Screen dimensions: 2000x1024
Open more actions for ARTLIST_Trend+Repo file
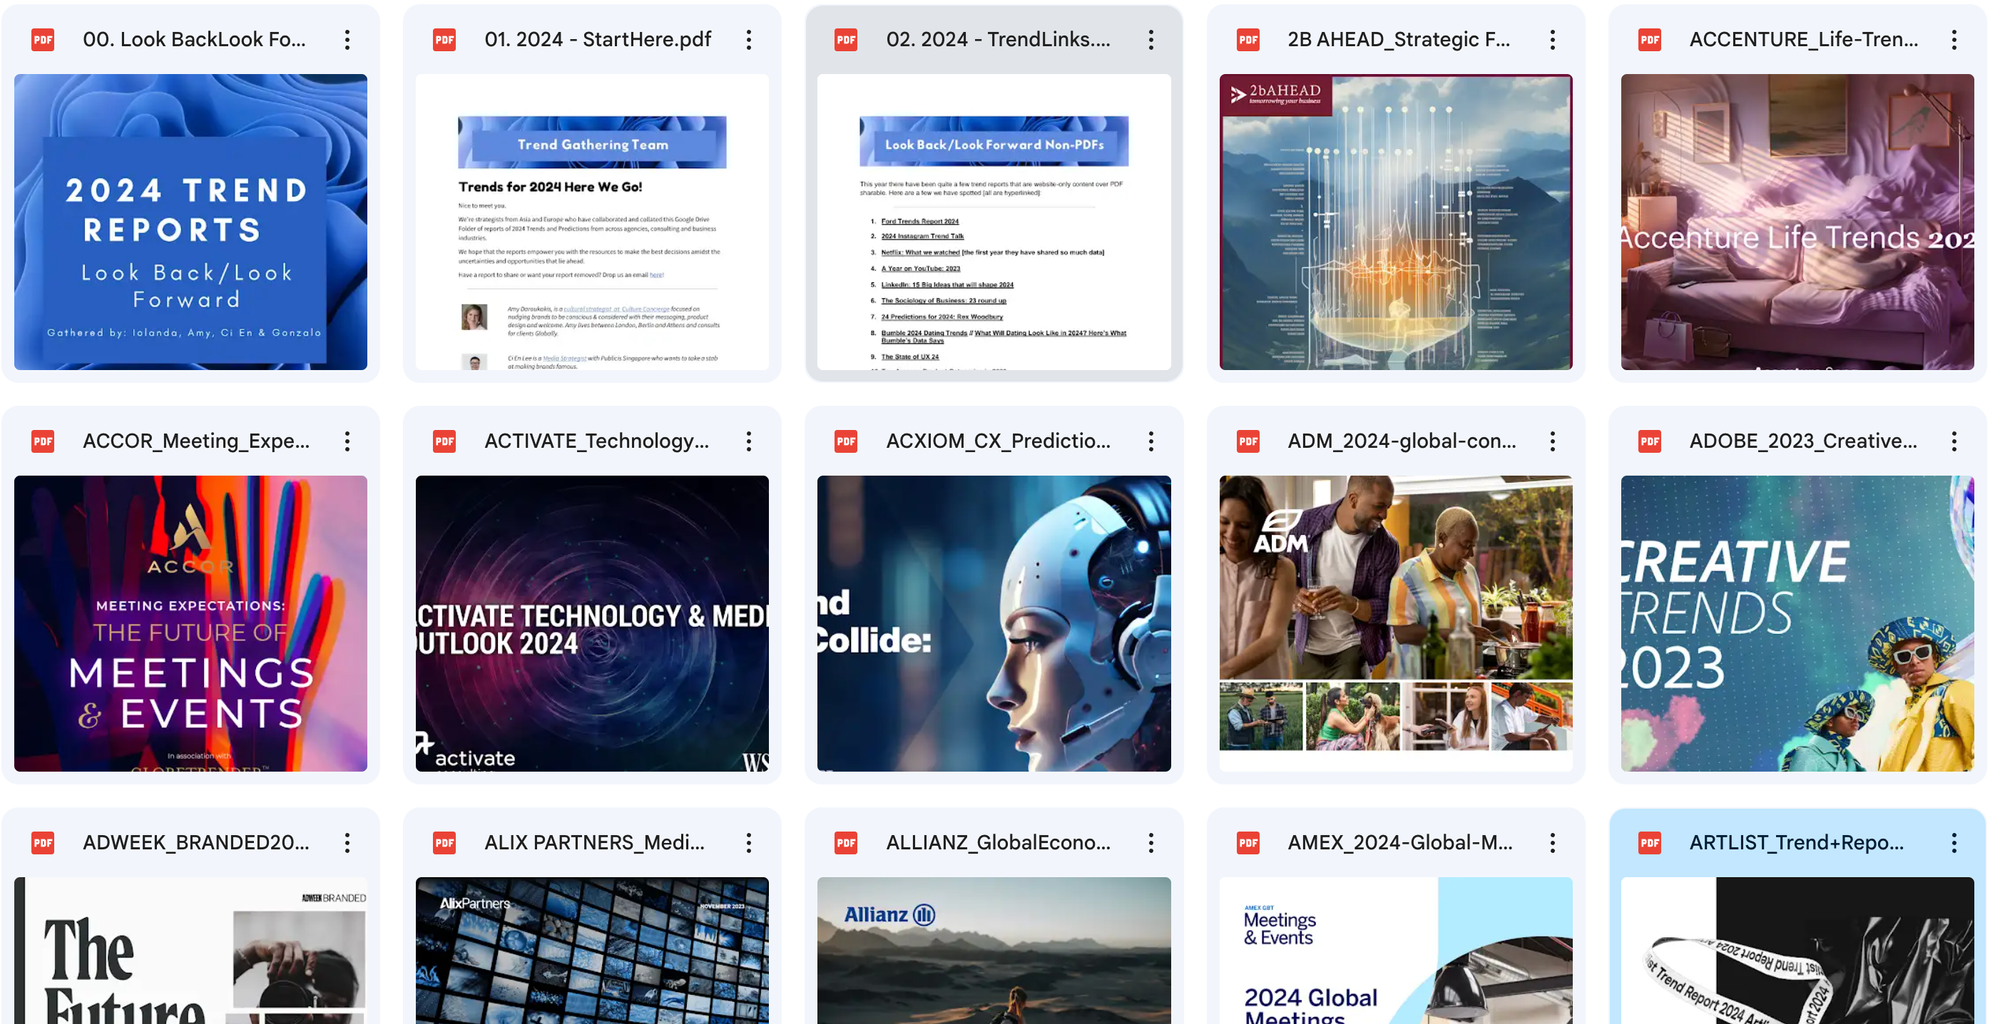click(x=1954, y=843)
